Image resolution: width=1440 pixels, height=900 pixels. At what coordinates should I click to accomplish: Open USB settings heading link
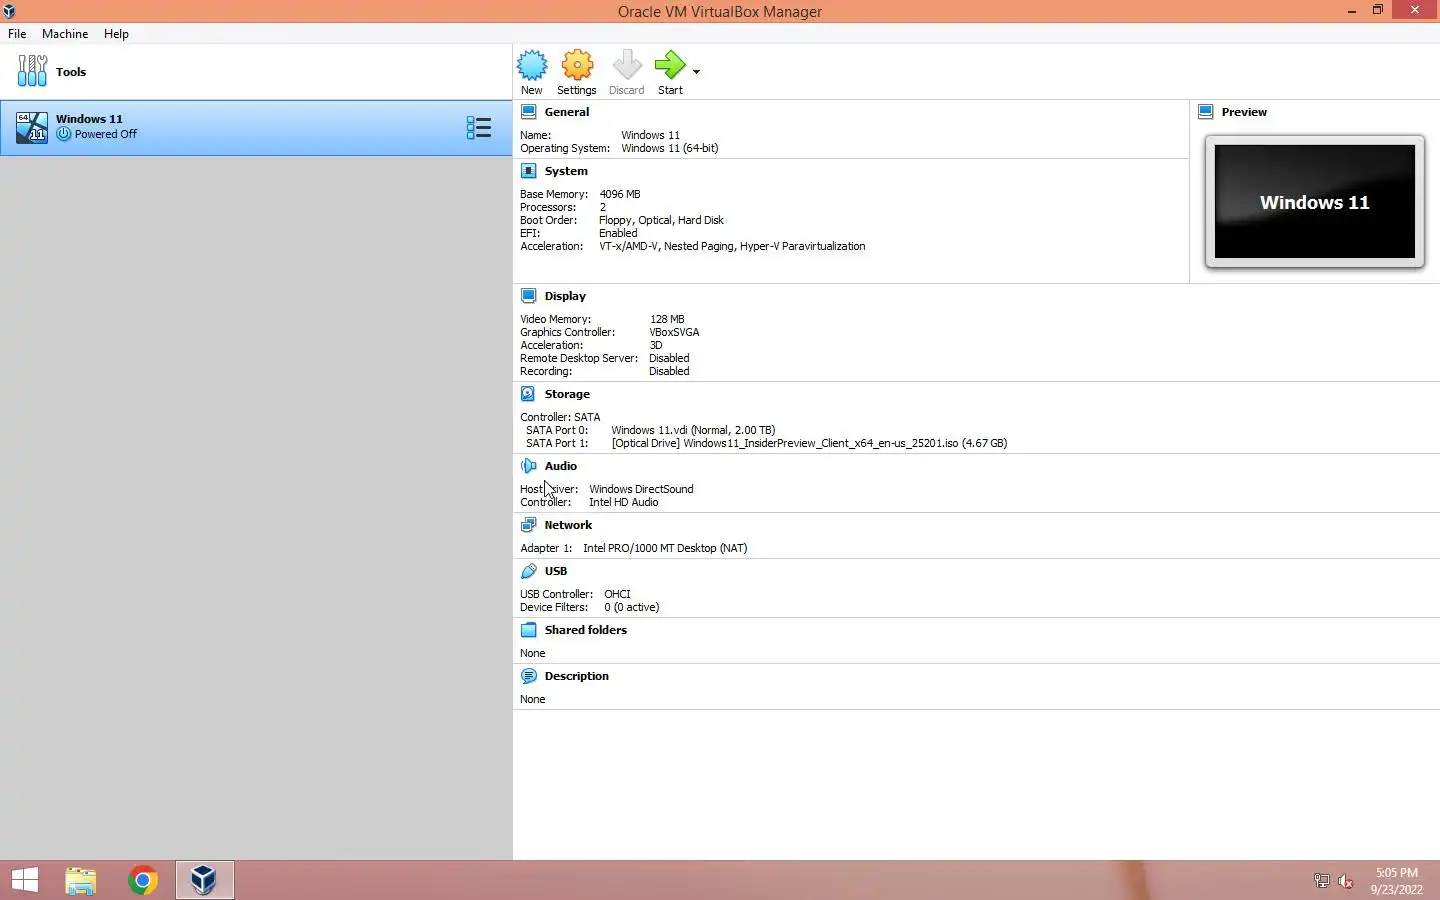pos(556,571)
